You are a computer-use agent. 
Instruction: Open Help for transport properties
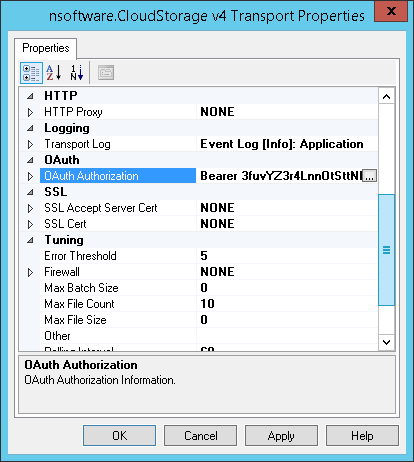tap(362, 435)
